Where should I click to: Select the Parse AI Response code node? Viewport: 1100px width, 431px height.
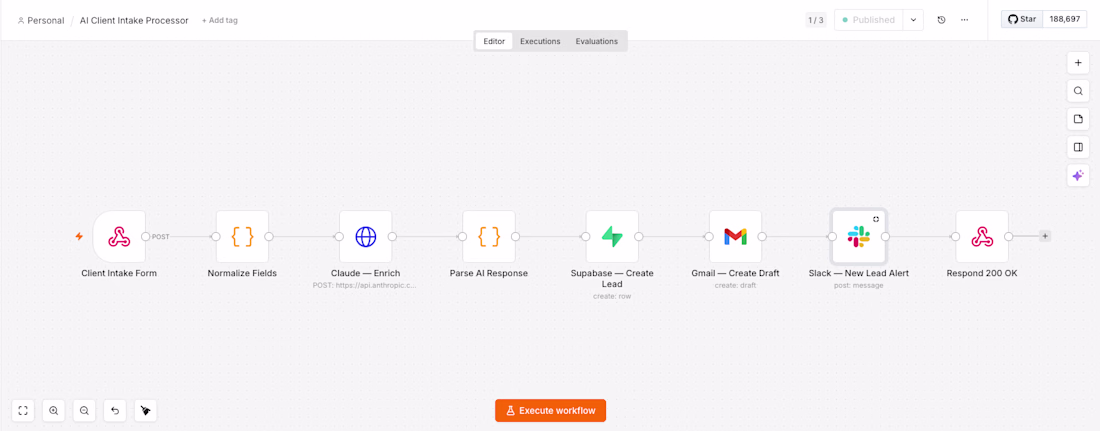489,237
